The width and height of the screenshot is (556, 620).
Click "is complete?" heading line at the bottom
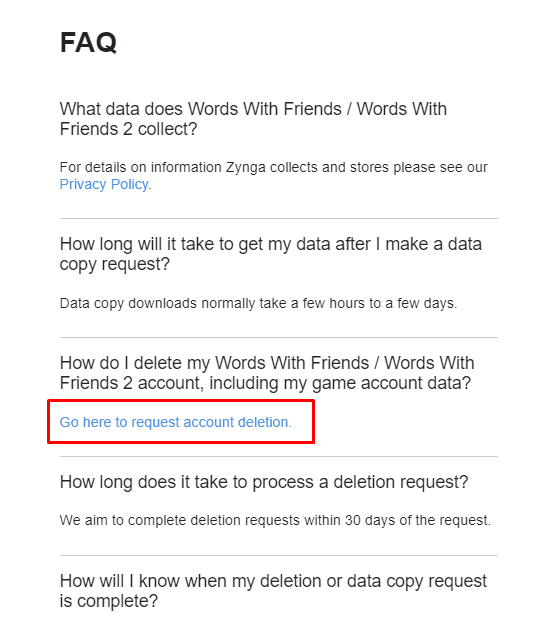click(x=109, y=601)
